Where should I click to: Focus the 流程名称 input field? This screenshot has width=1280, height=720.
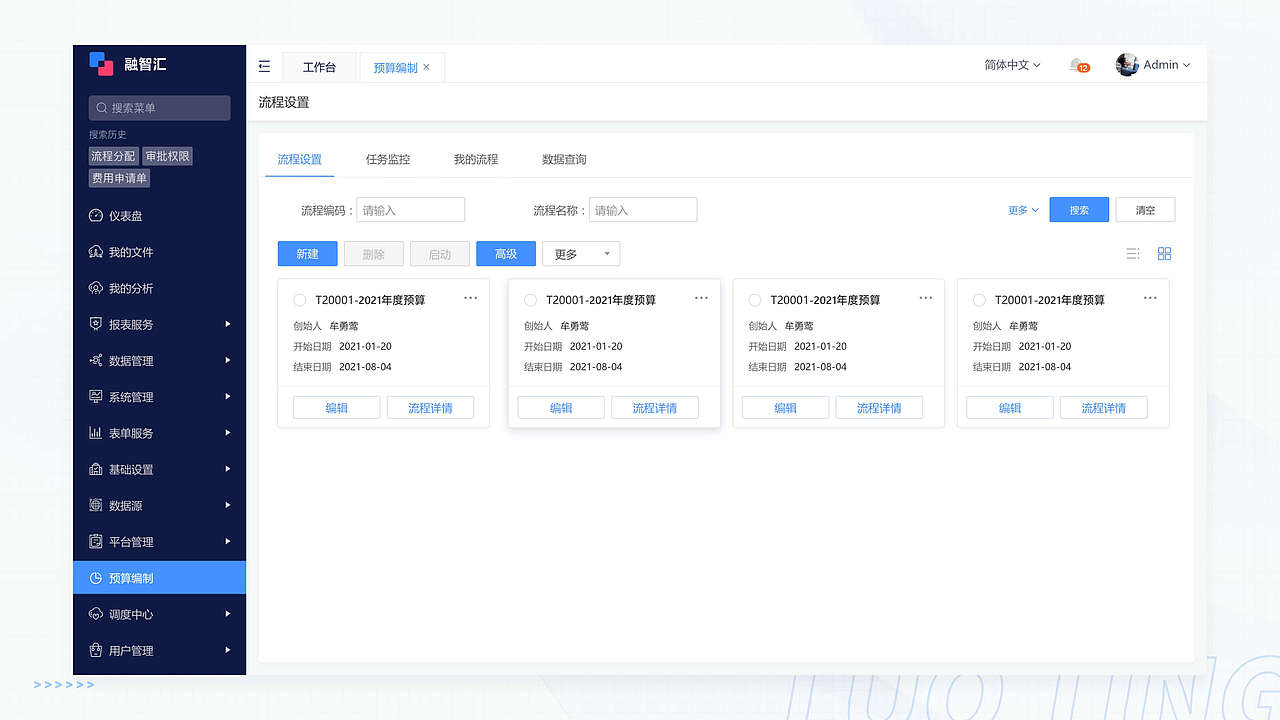tap(643, 210)
